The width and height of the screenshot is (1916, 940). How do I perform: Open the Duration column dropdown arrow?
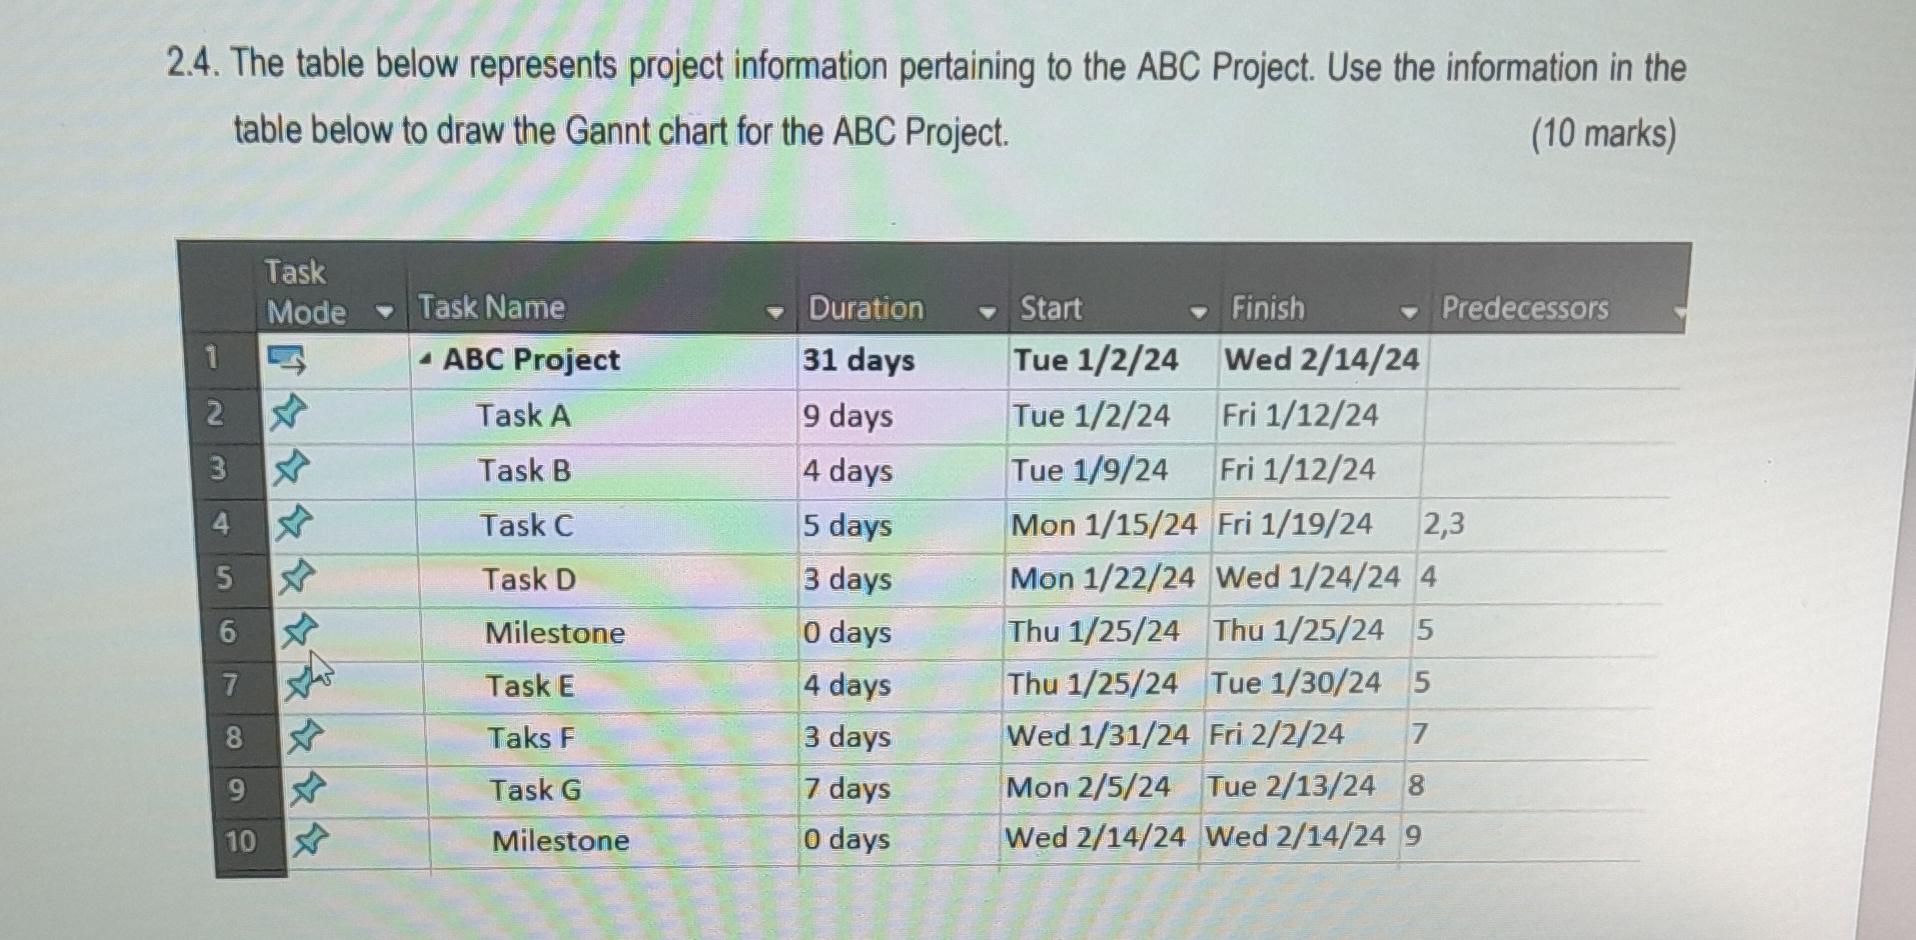click(986, 312)
